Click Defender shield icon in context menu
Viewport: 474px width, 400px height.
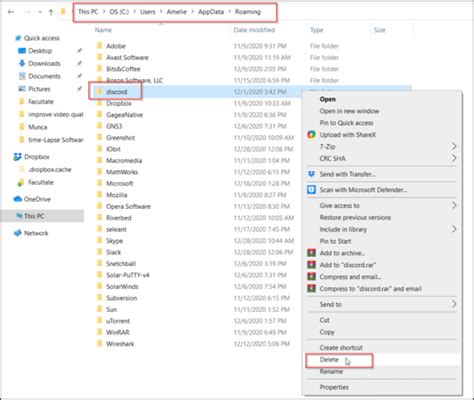point(311,190)
